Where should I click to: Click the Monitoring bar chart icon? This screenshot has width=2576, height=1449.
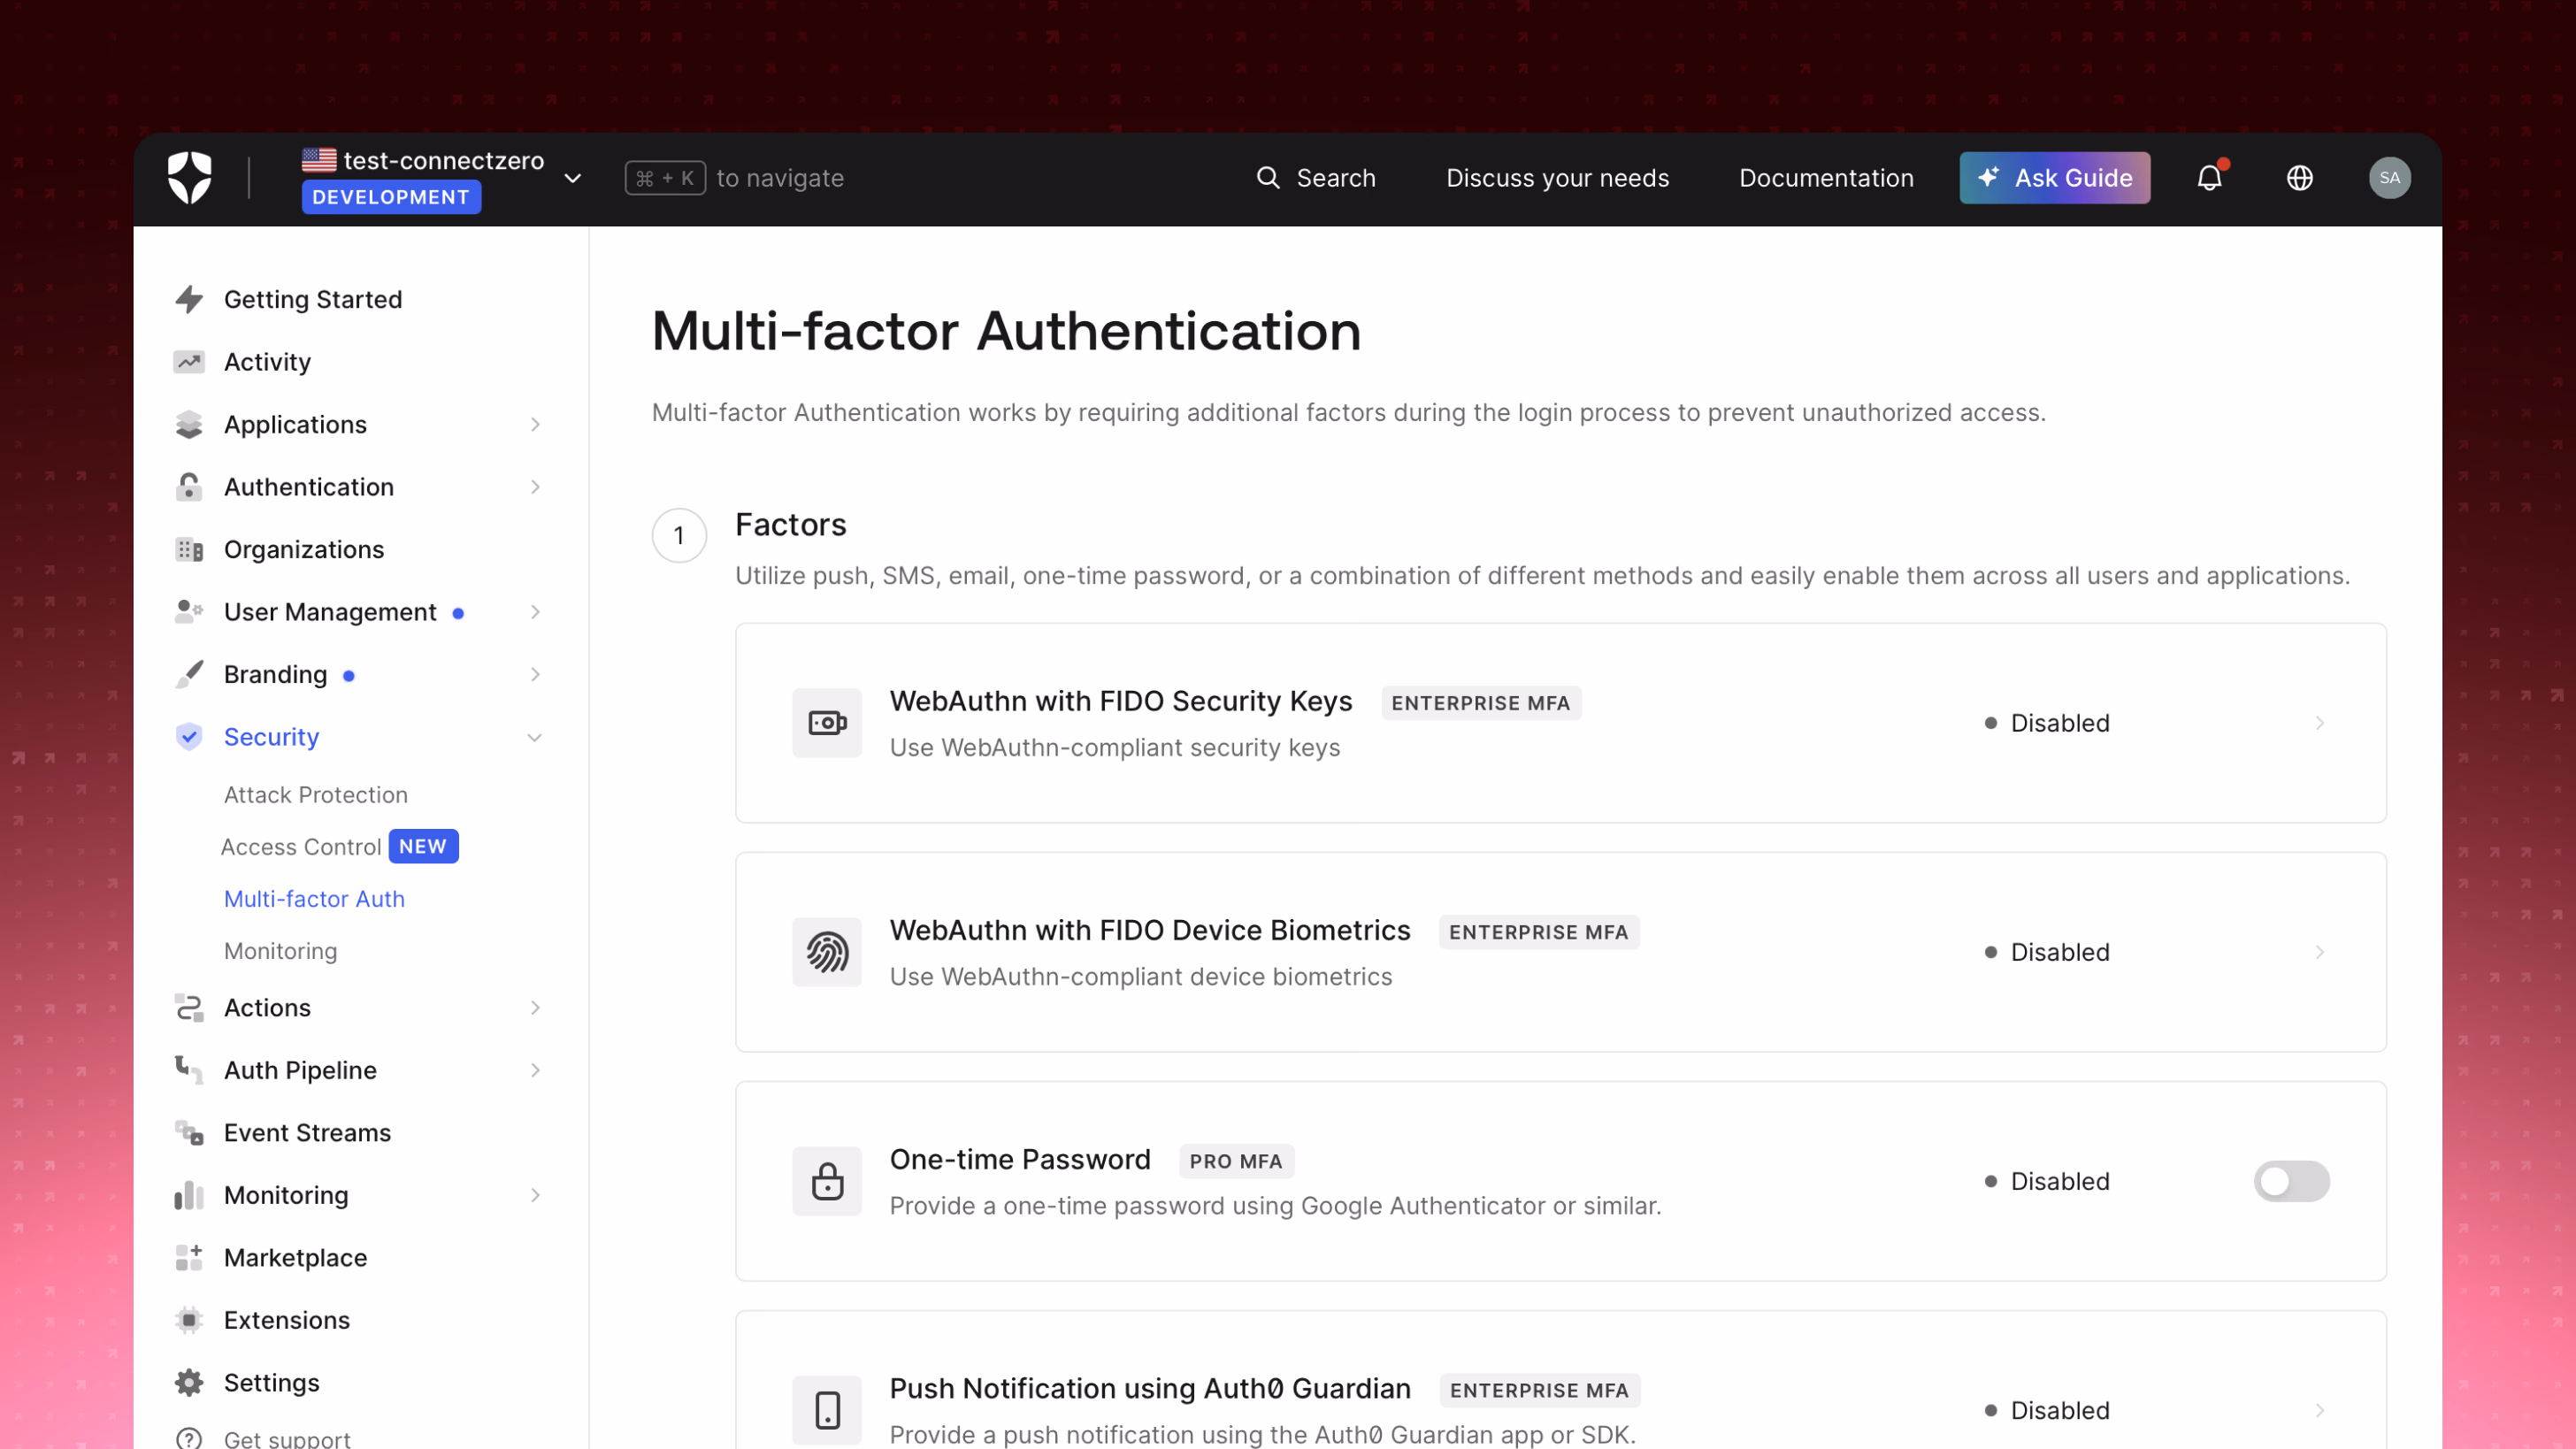coord(189,1195)
